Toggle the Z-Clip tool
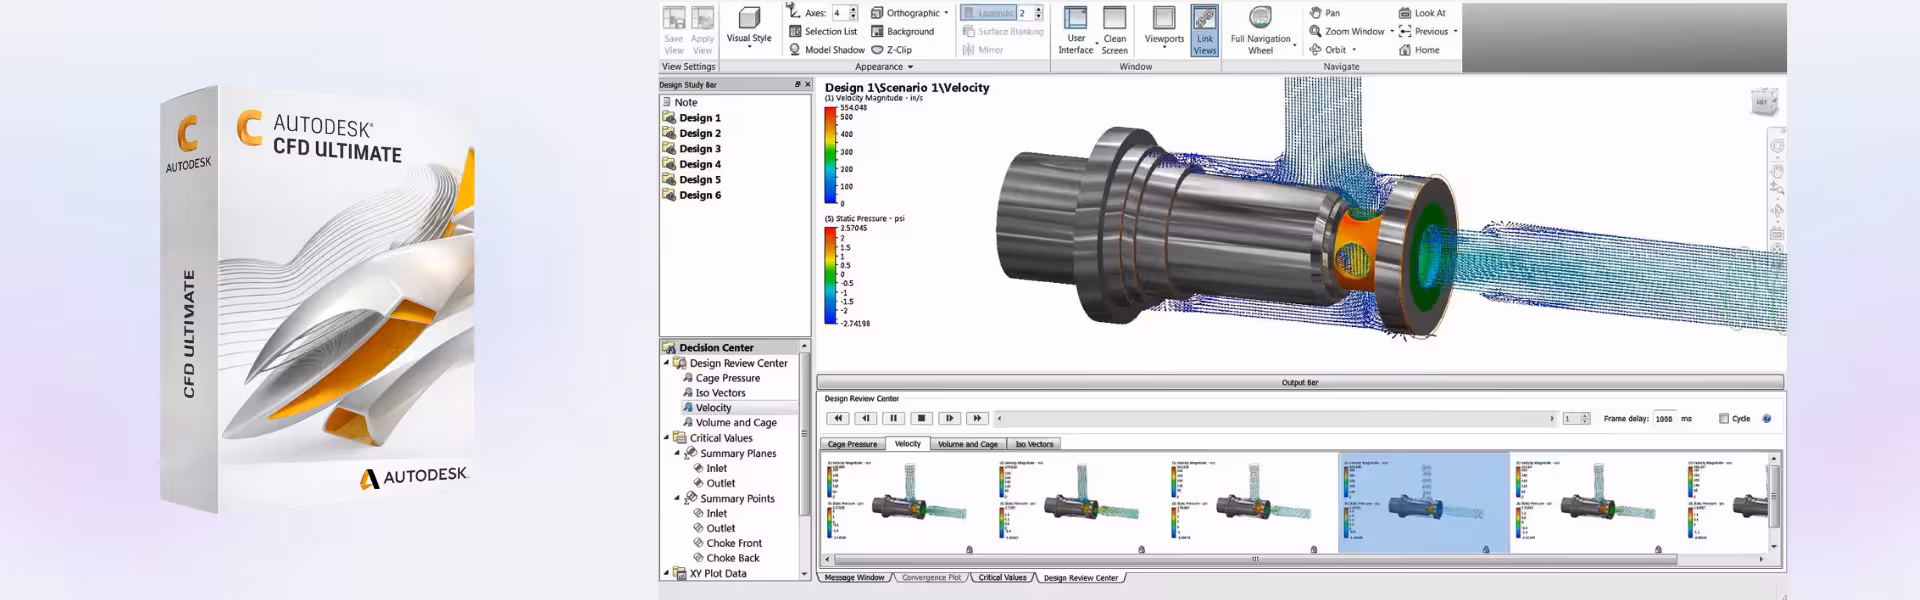Screen dimensions: 1920x600 coord(891,49)
